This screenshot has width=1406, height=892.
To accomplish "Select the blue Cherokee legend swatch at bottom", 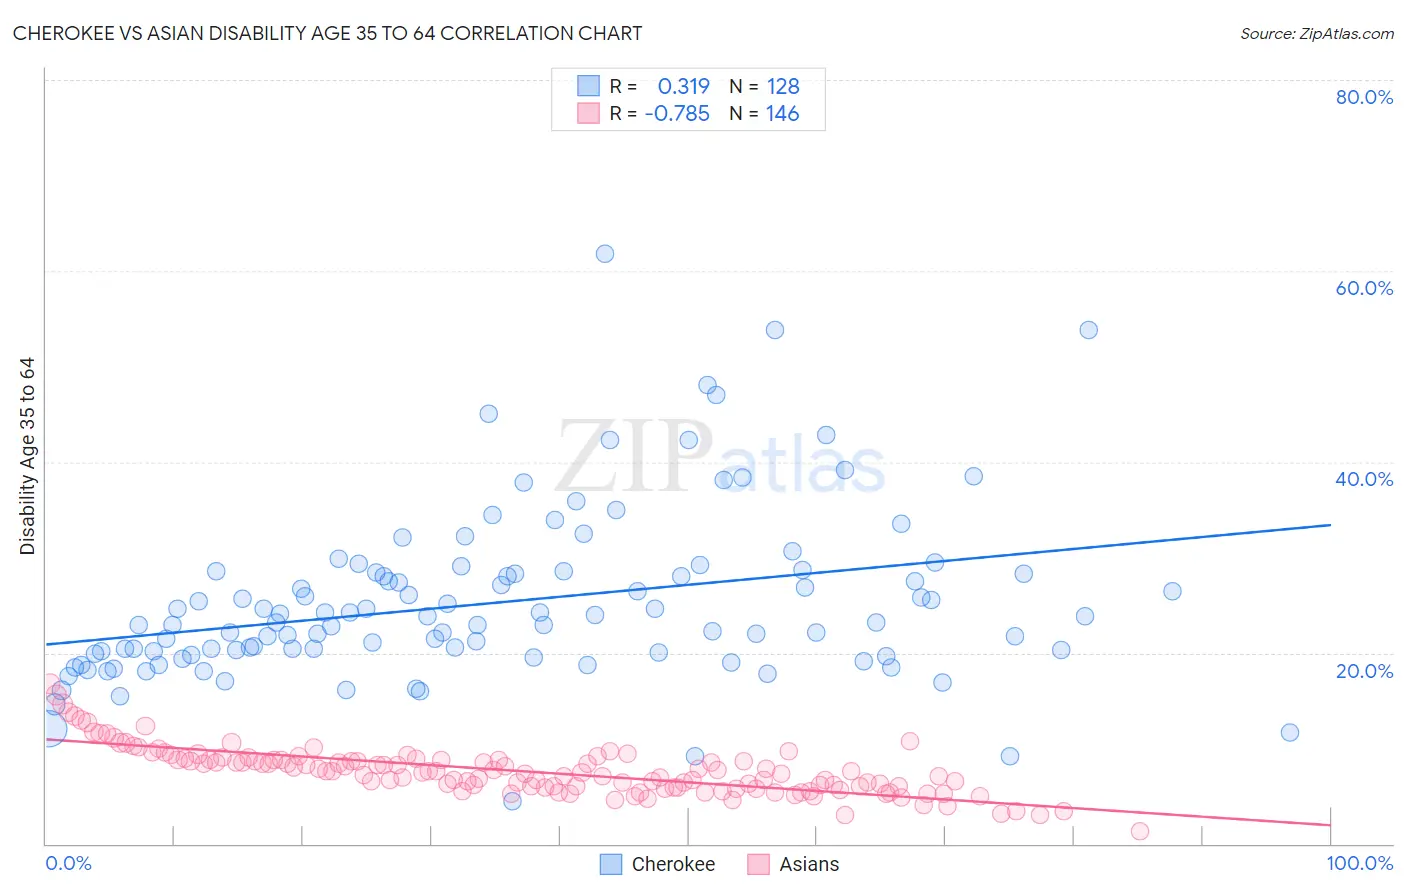I will [611, 864].
